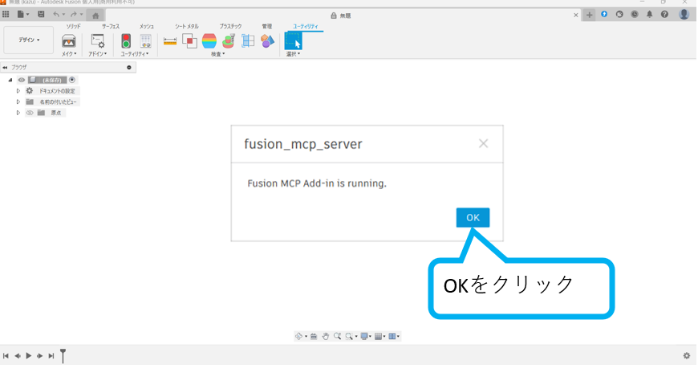Screen dimensions: 698x365
Task: Save the document with the floppy icon
Action: (x=41, y=14)
